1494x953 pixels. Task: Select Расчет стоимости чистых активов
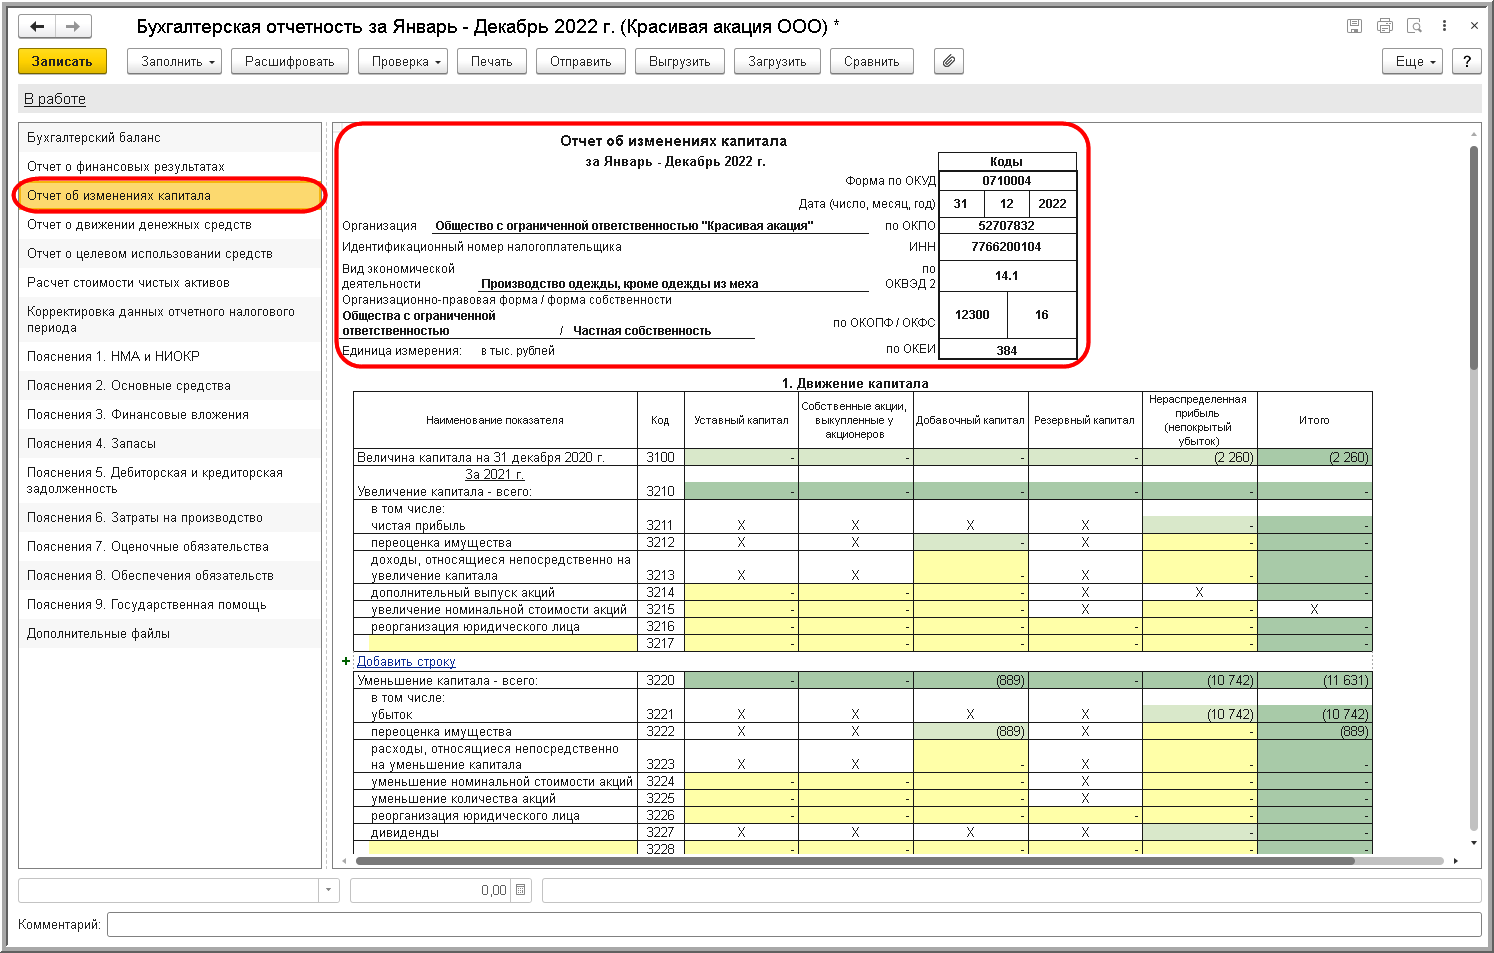tap(170, 283)
